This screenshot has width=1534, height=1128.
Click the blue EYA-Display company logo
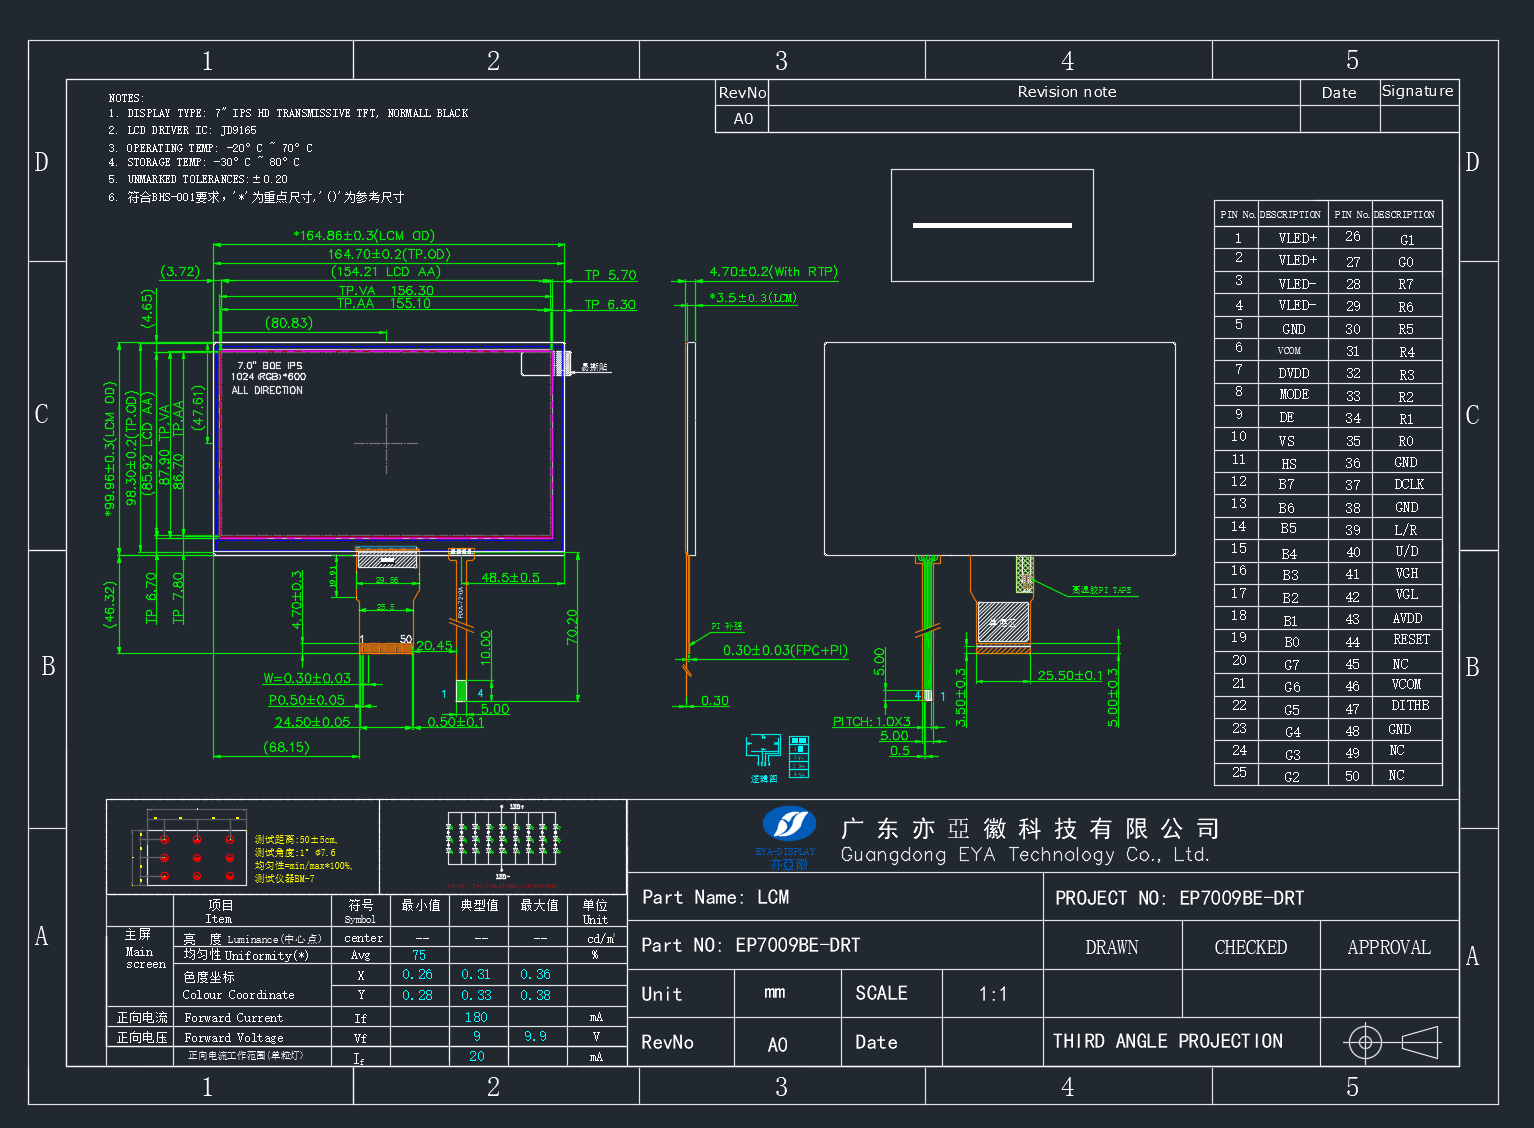point(789,824)
